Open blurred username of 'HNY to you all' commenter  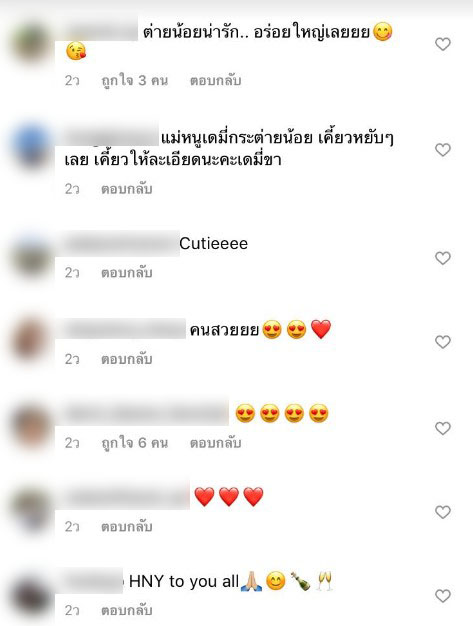(x=94, y=581)
